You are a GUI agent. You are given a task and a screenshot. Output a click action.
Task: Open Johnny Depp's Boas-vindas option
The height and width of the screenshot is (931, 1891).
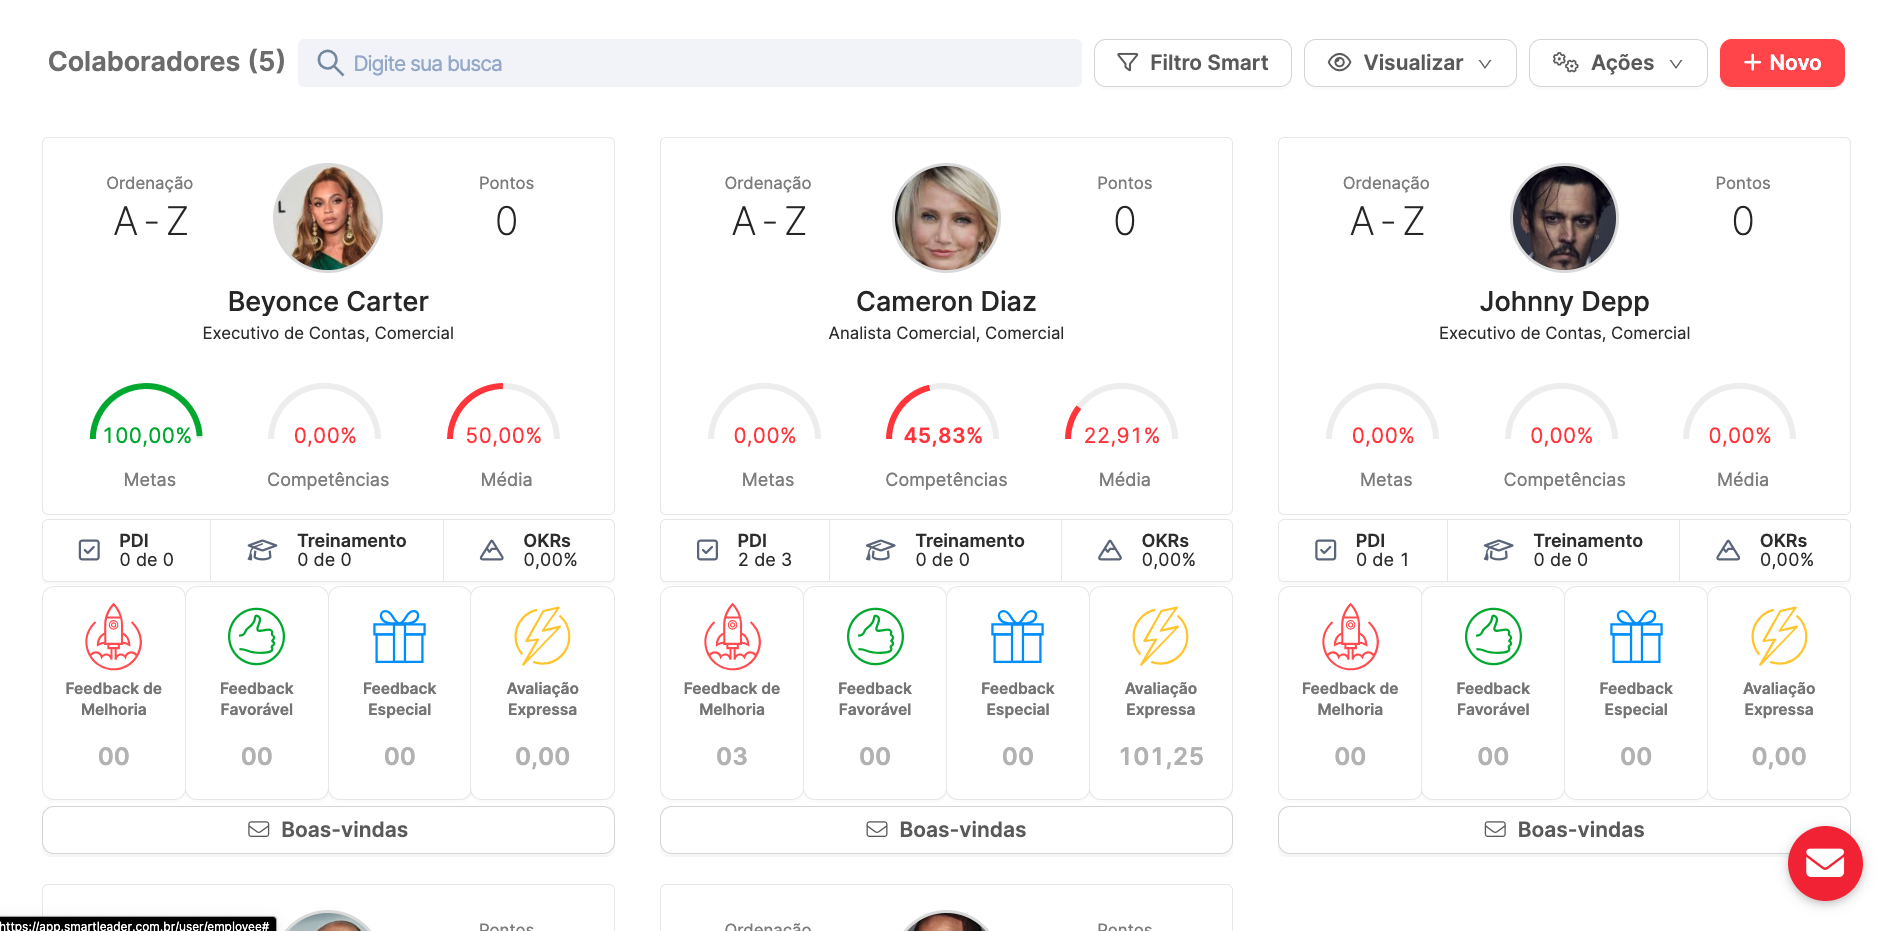[1563, 829]
